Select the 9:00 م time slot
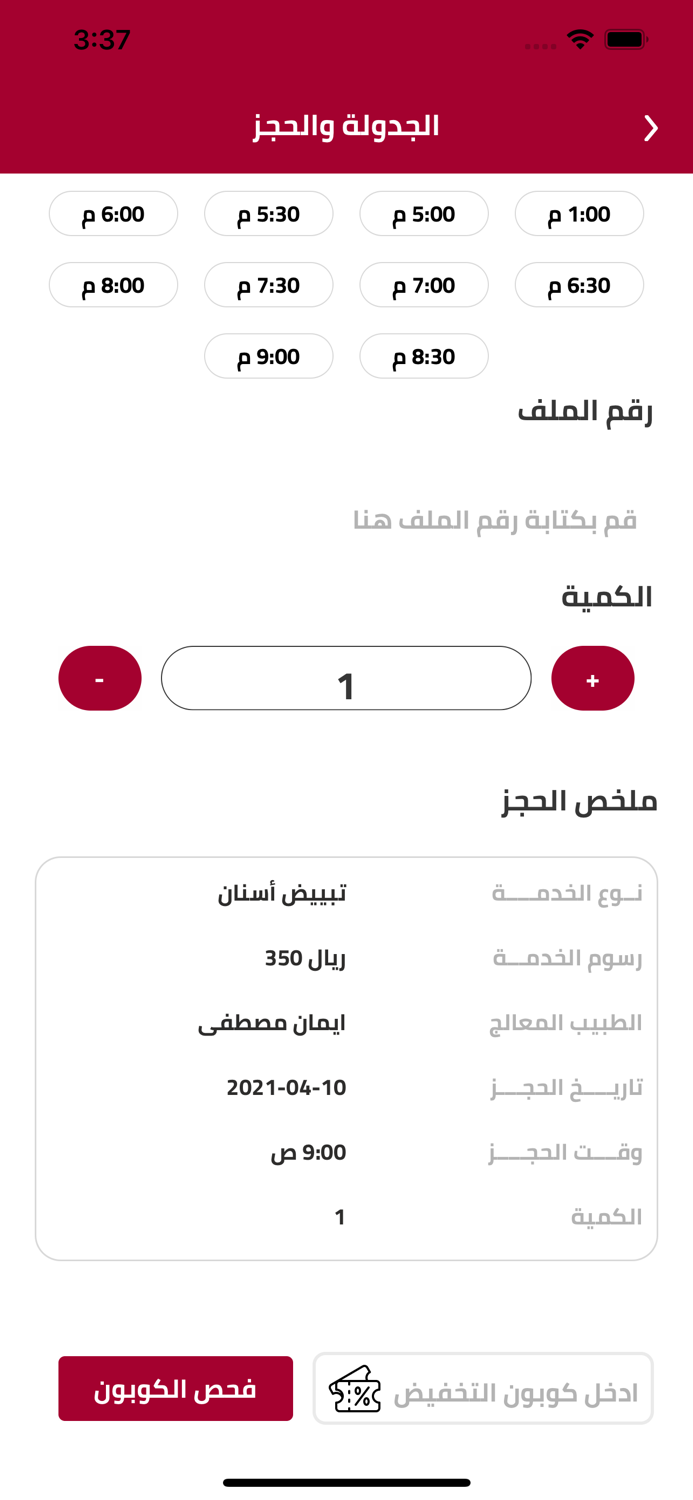693x1500 pixels. click(x=269, y=356)
